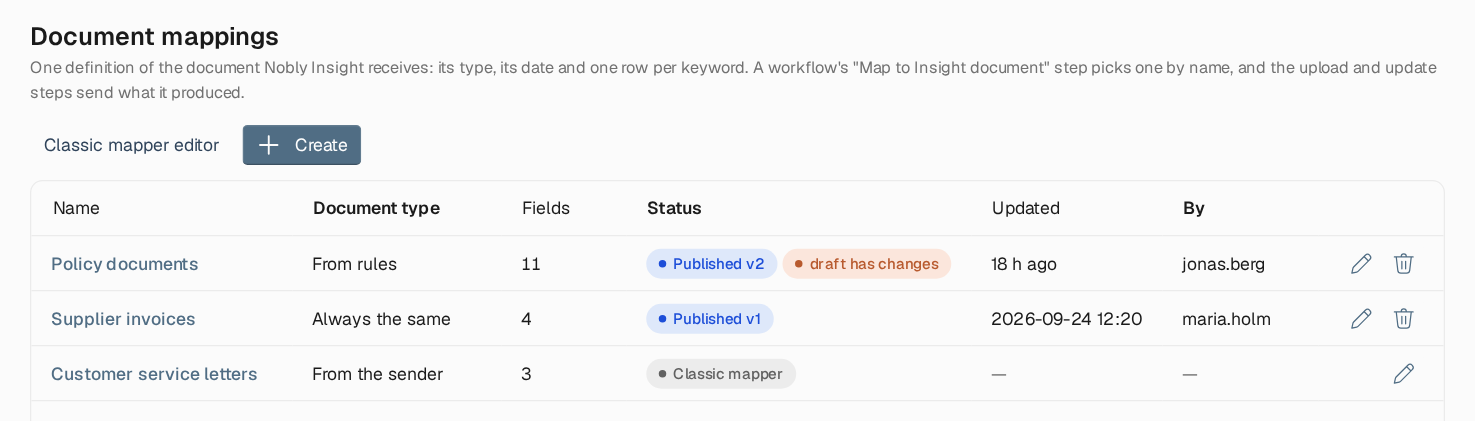The height and width of the screenshot is (421, 1475).
Task: Click the Document mappings heading
Action: 154,36
